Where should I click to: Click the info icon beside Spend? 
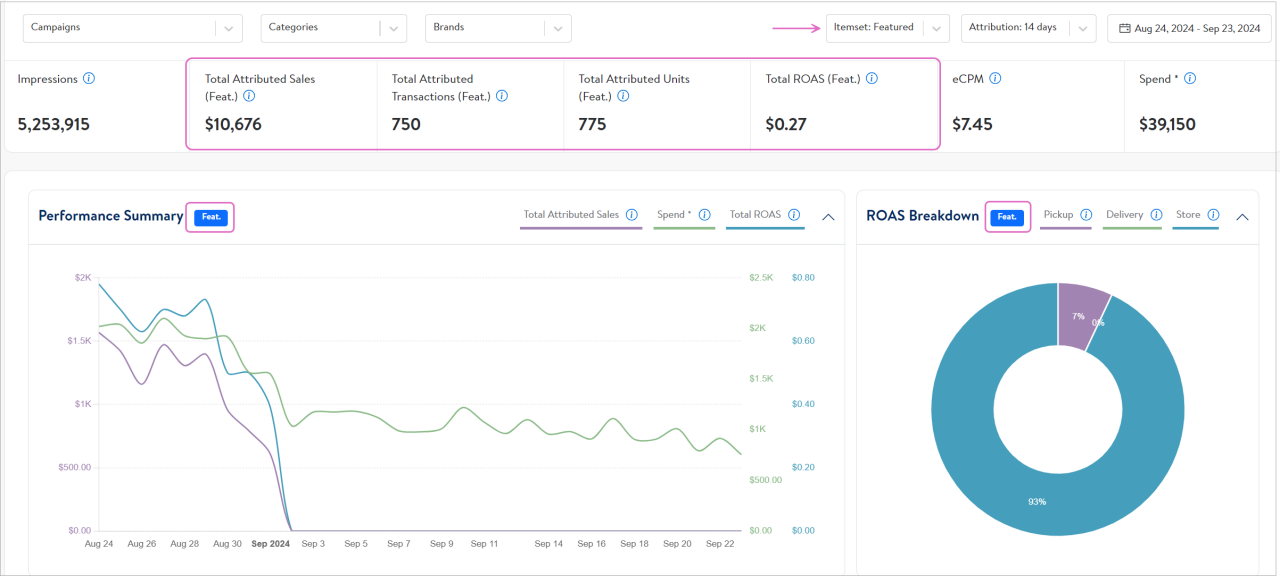coord(1188,78)
